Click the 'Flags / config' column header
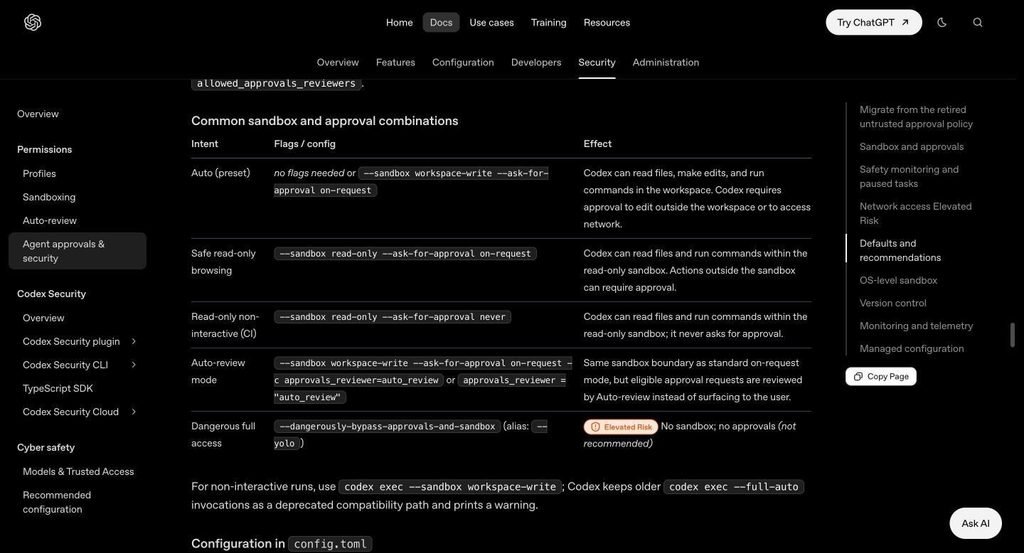The image size is (1024, 553). coord(304,144)
